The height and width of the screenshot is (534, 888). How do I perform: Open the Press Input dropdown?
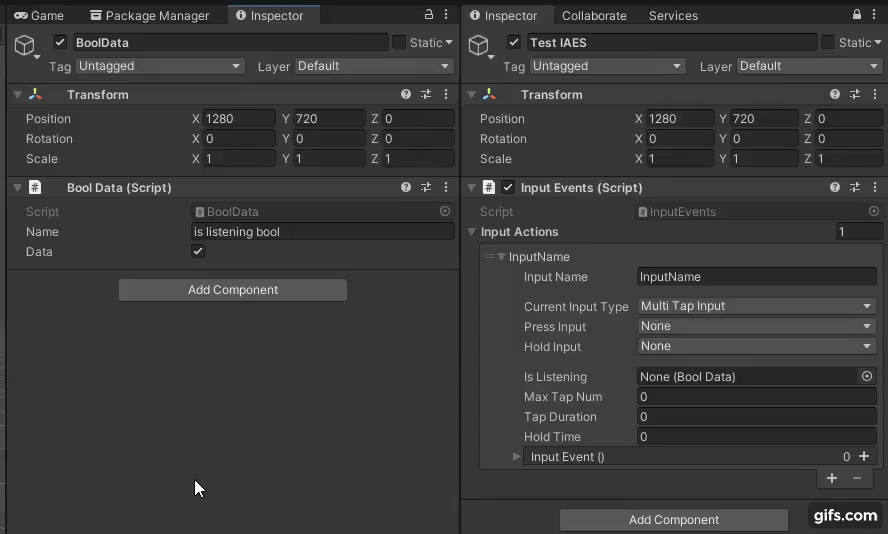pyautogui.click(x=756, y=326)
